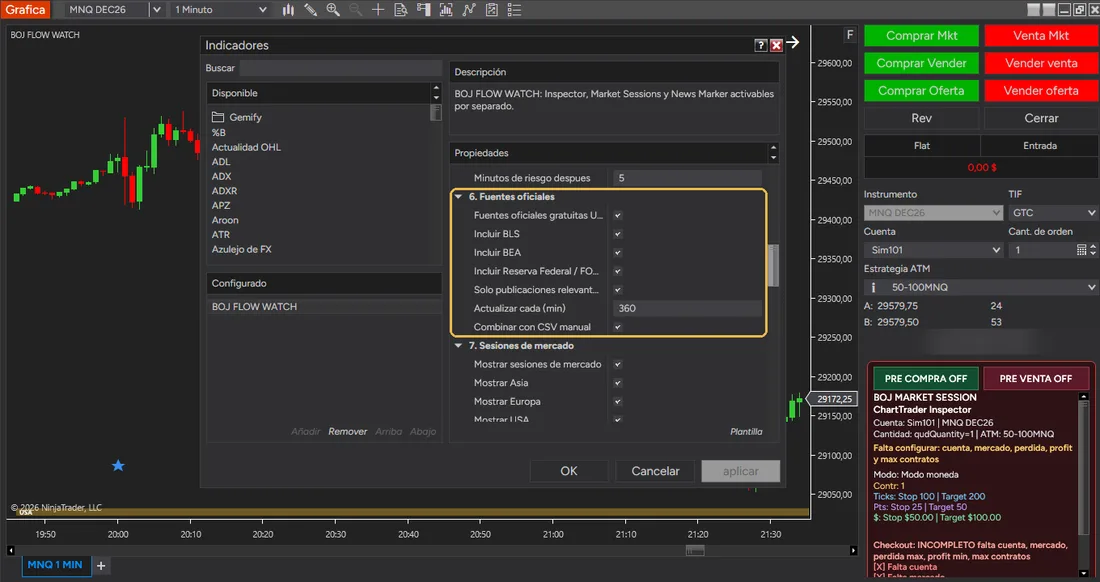This screenshot has width=1100, height=582.
Task: Toggle Fuentes oficiales gratuitas checkbox
Action: pos(618,215)
